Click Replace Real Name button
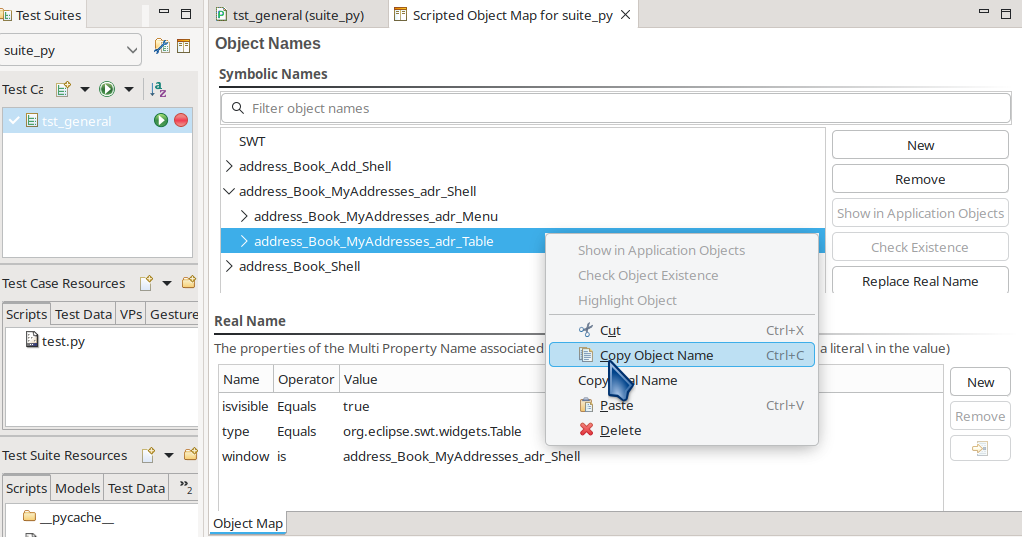 pyautogui.click(x=919, y=281)
